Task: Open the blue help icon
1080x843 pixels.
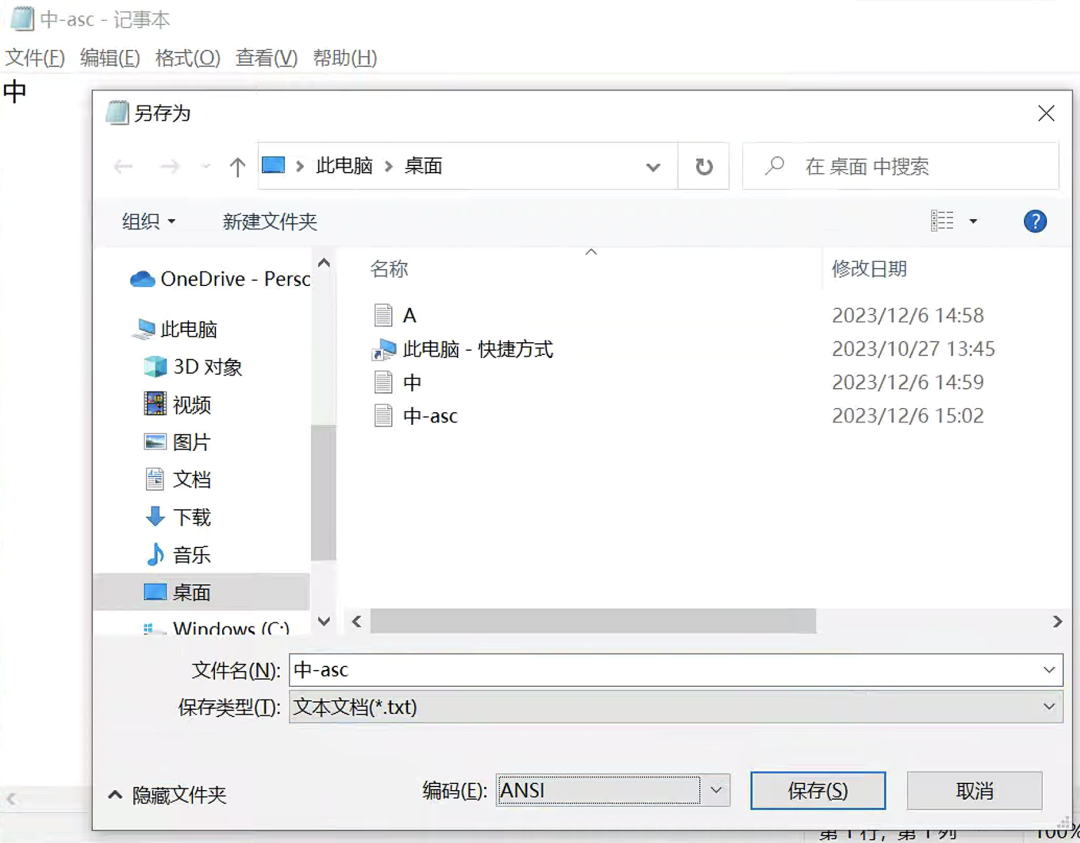Action: tap(1035, 221)
